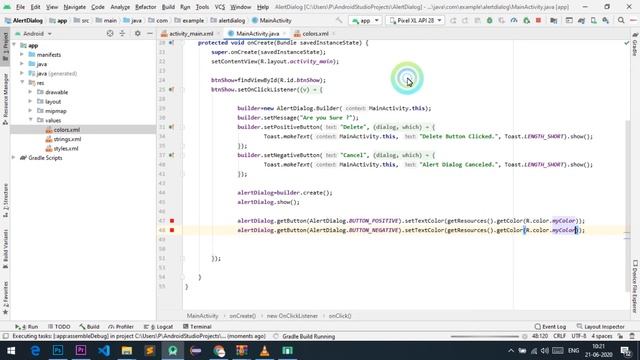Click the Debug app bug icon

(489, 20)
